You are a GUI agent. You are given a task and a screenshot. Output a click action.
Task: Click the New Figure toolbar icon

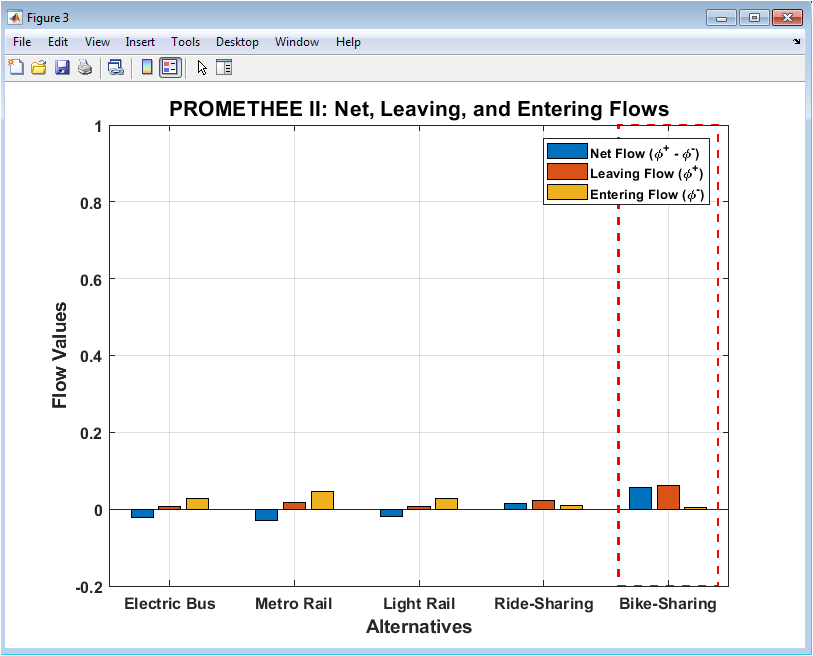(x=16, y=67)
